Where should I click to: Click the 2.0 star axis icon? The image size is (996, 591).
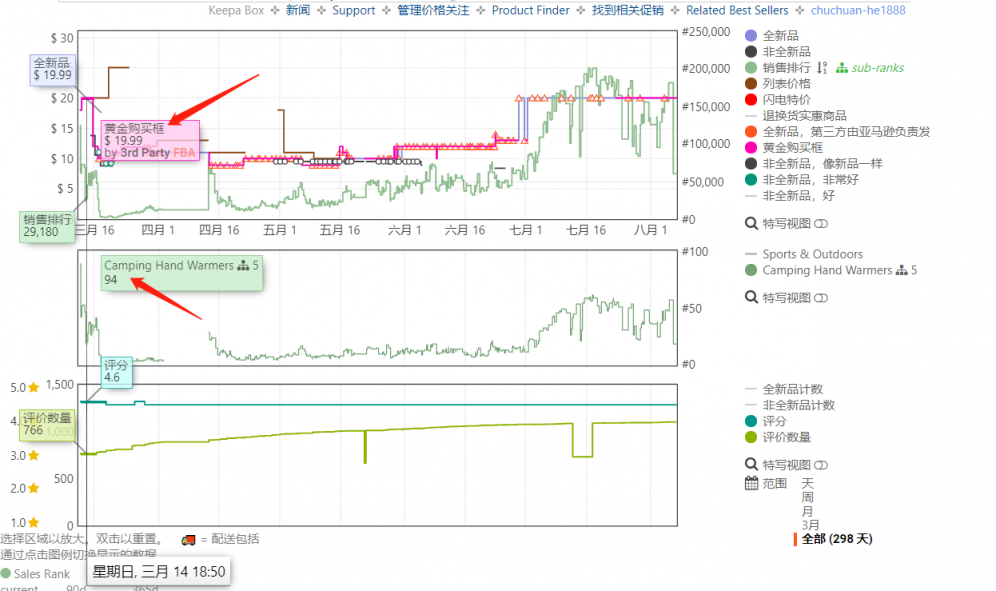point(34,488)
